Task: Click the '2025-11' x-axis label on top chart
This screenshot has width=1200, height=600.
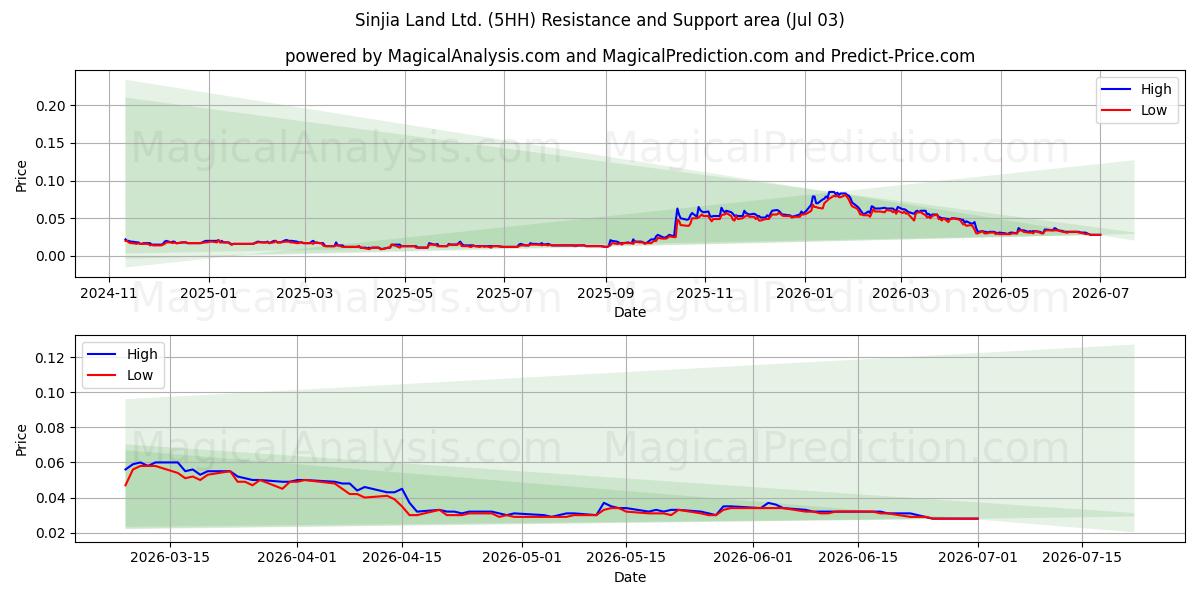Action: pos(705,293)
